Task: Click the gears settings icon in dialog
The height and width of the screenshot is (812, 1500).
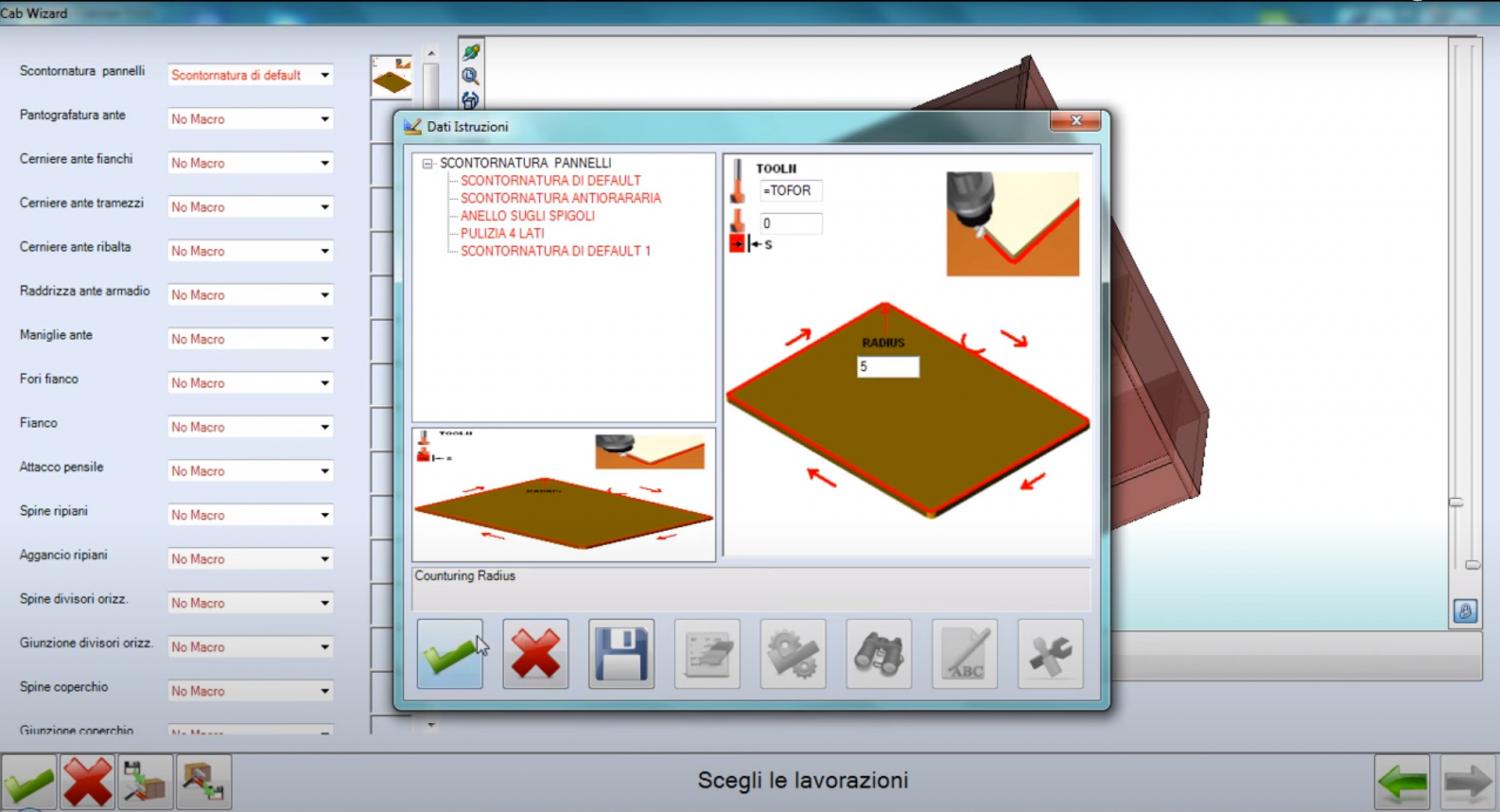Action: [793, 654]
